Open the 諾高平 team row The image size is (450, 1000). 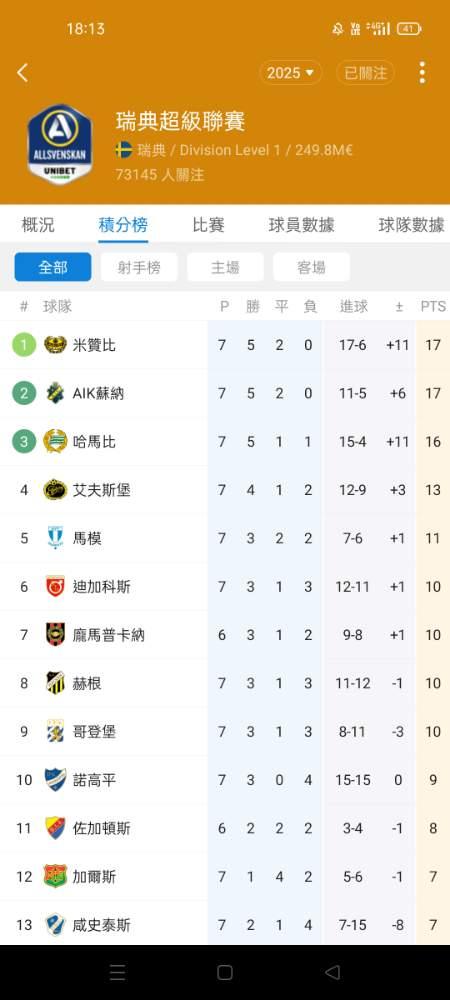225,780
